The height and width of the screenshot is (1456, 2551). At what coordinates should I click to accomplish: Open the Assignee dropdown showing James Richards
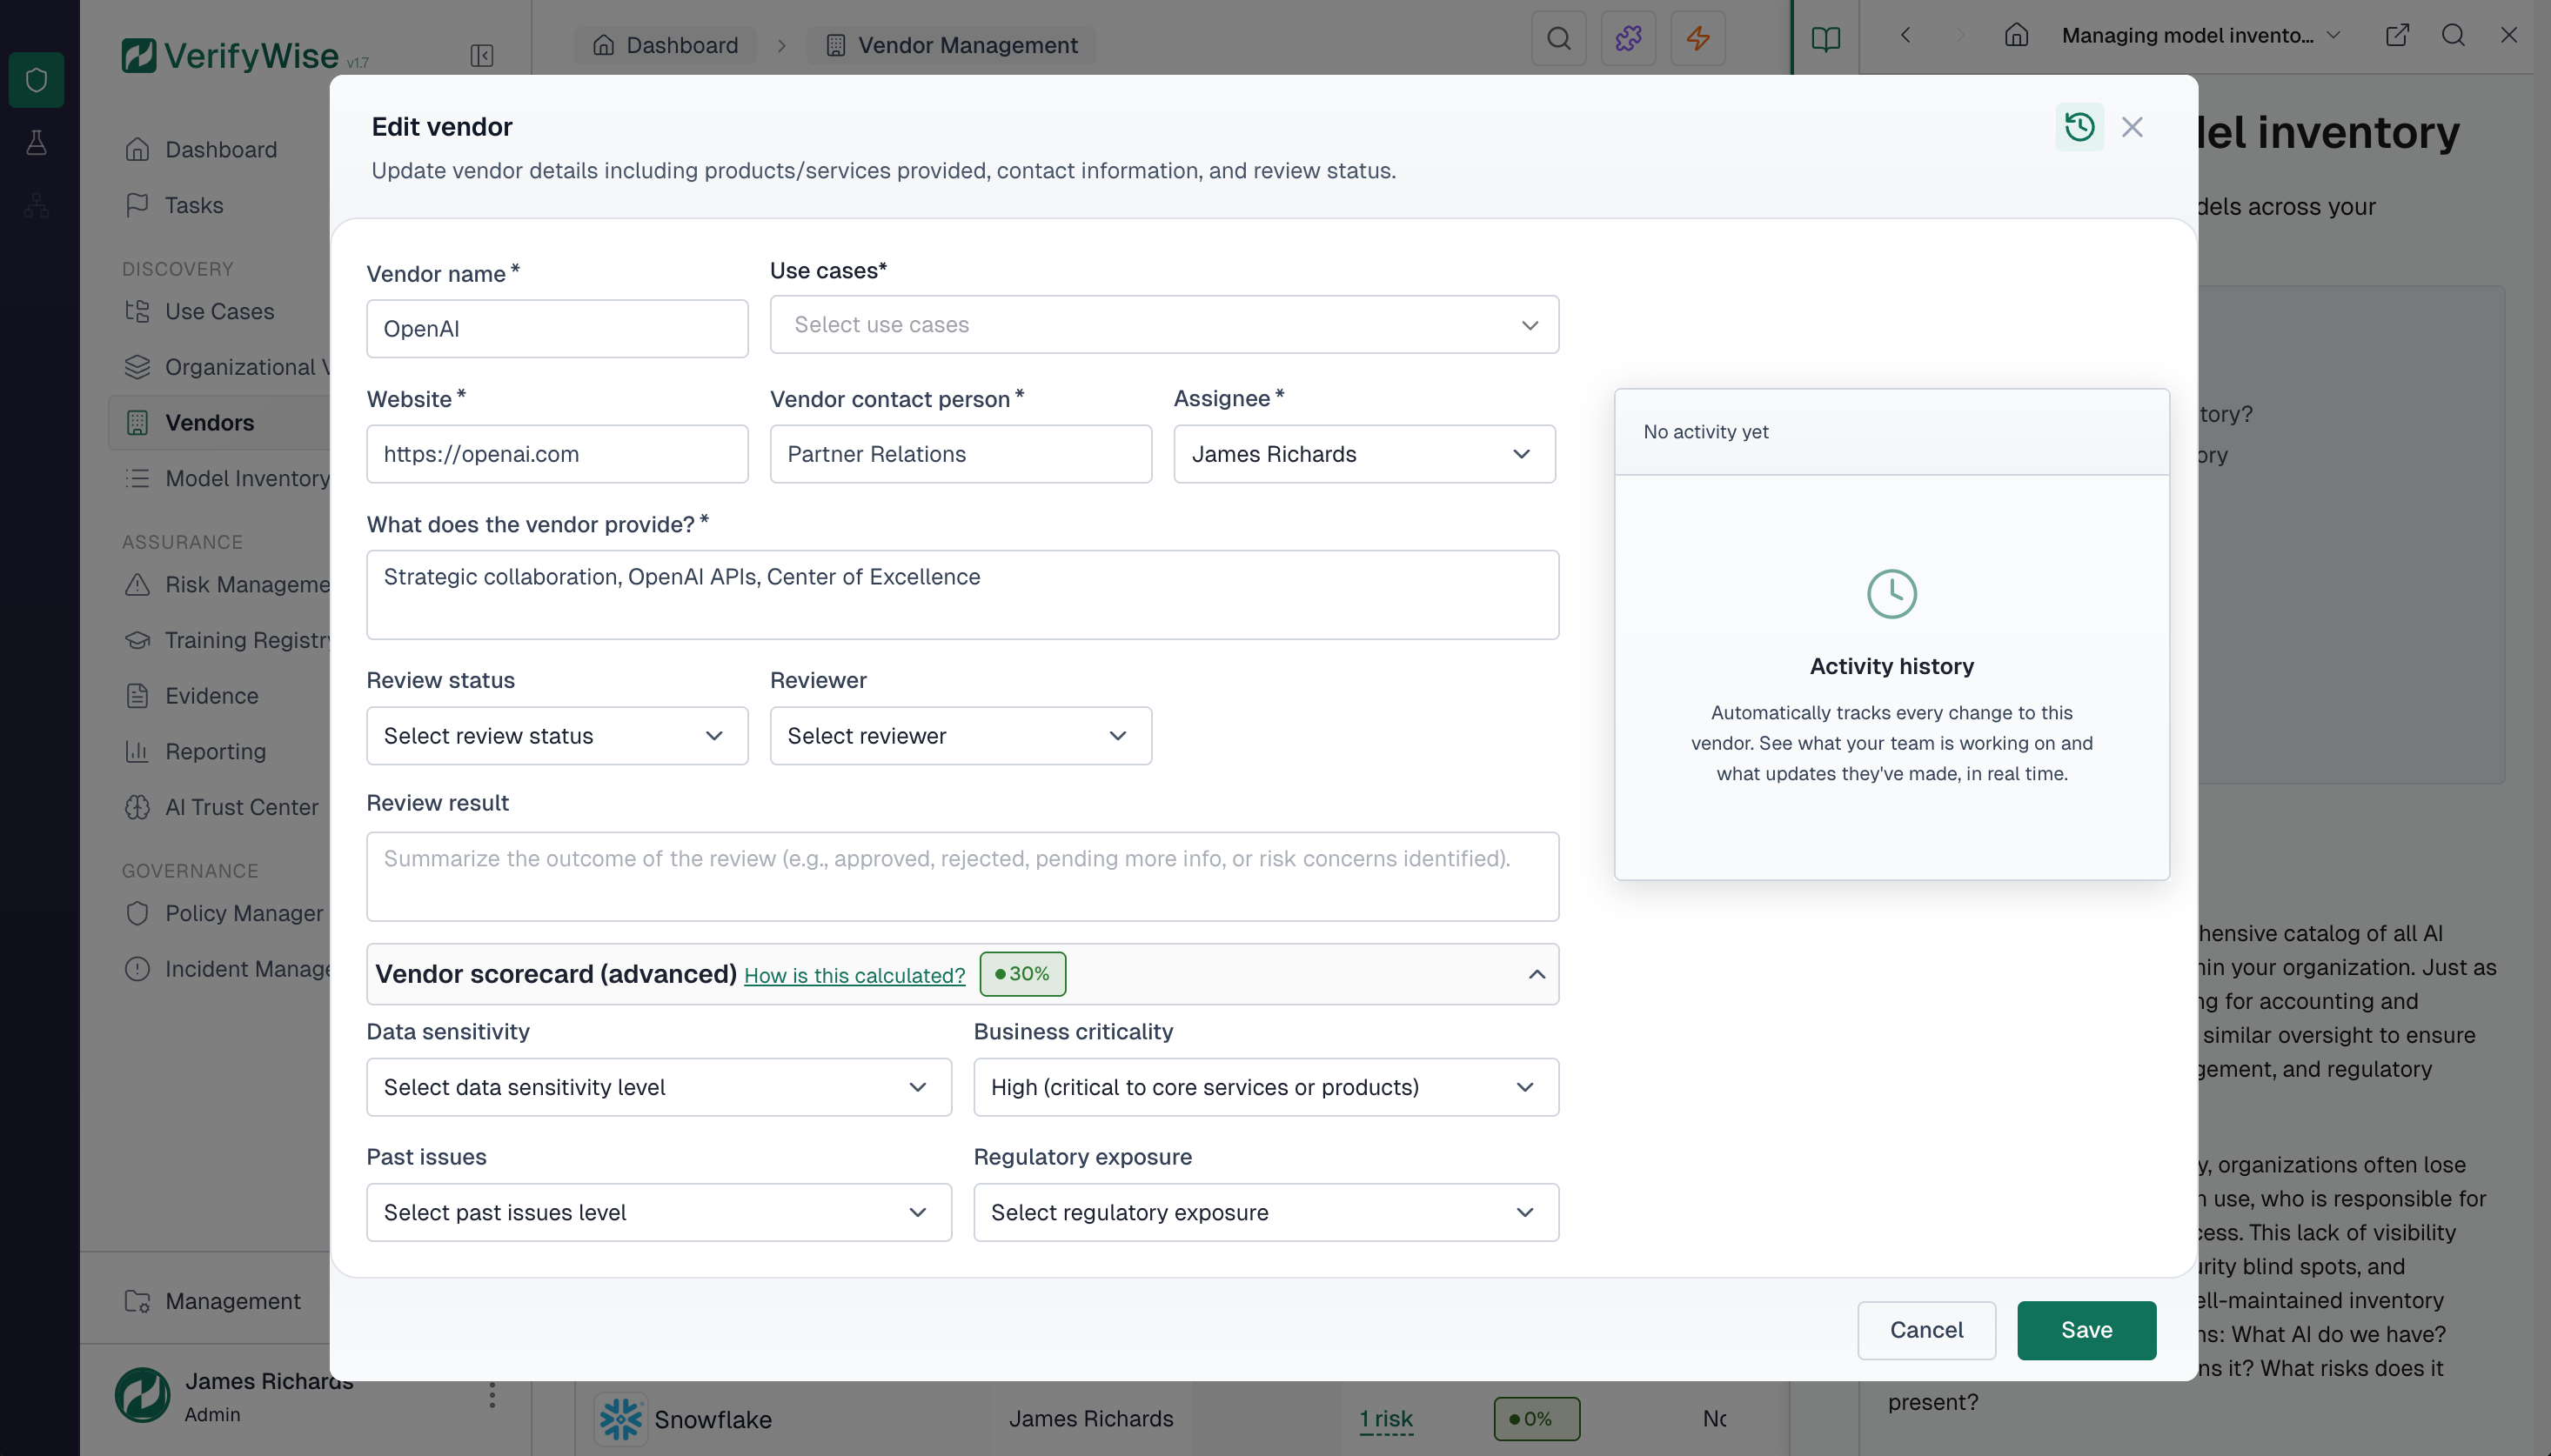tap(1363, 454)
